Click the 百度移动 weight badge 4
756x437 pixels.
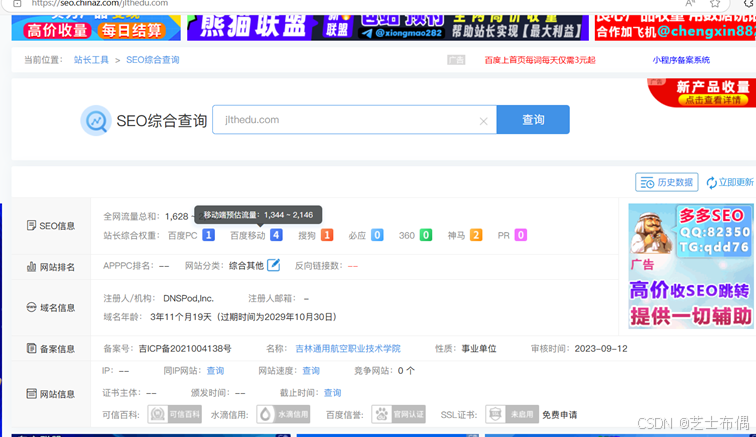pyautogui.click(x=276, y=235)
